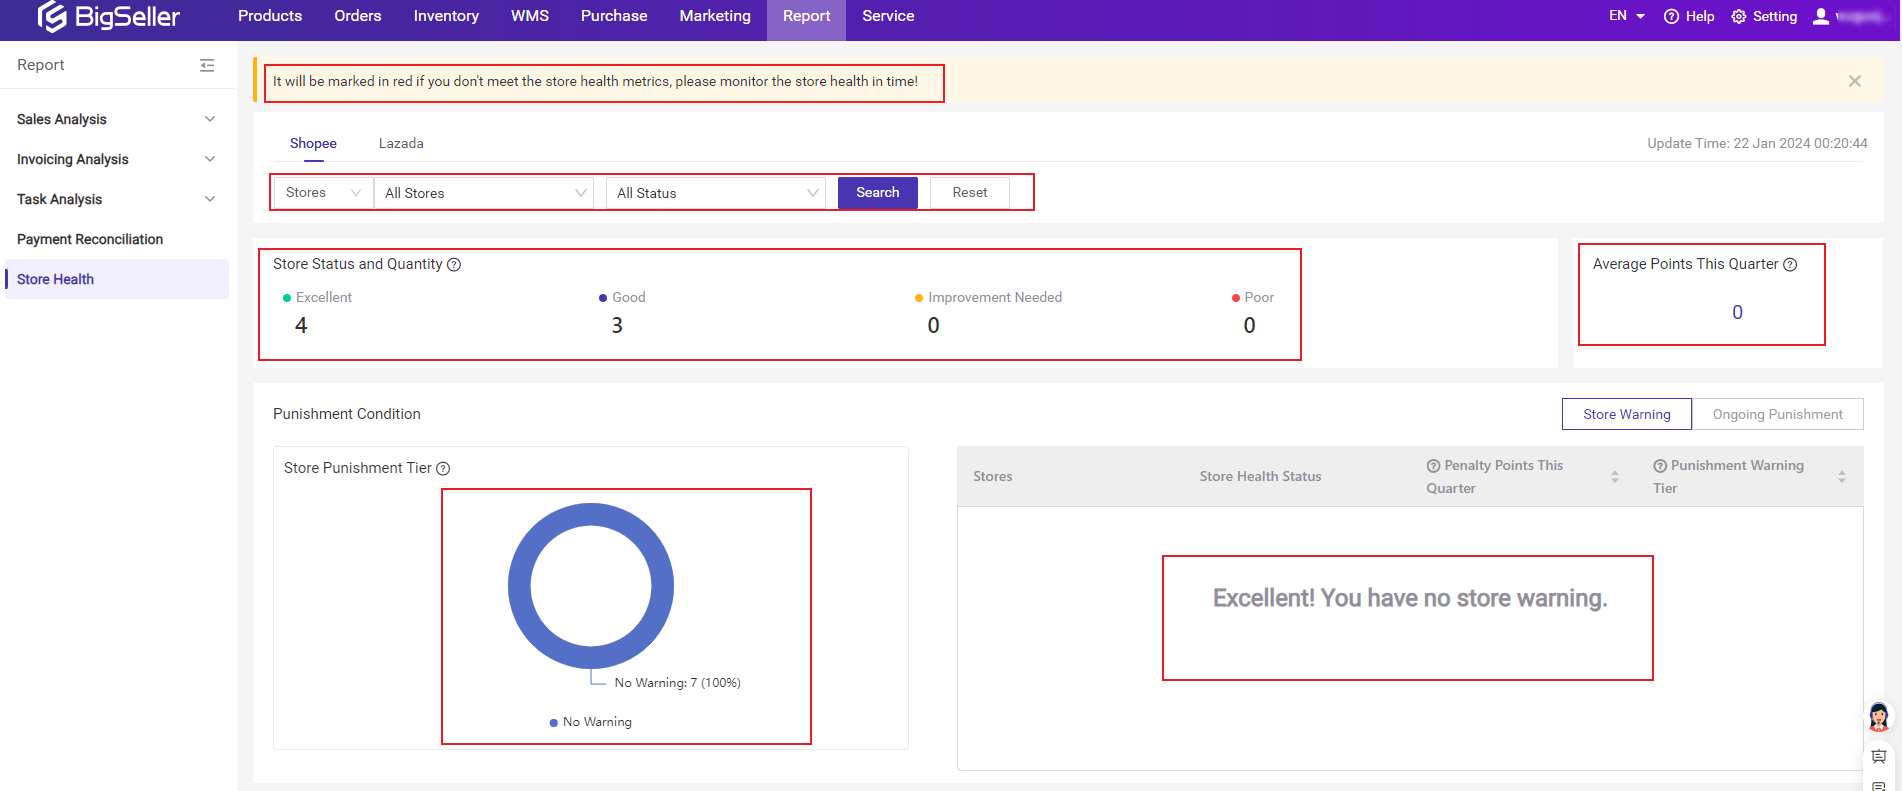The height and width of the screenshot is (791, 1902).
Task: Dismiss the store health warning banner
Action: [x=1854, y=81]
